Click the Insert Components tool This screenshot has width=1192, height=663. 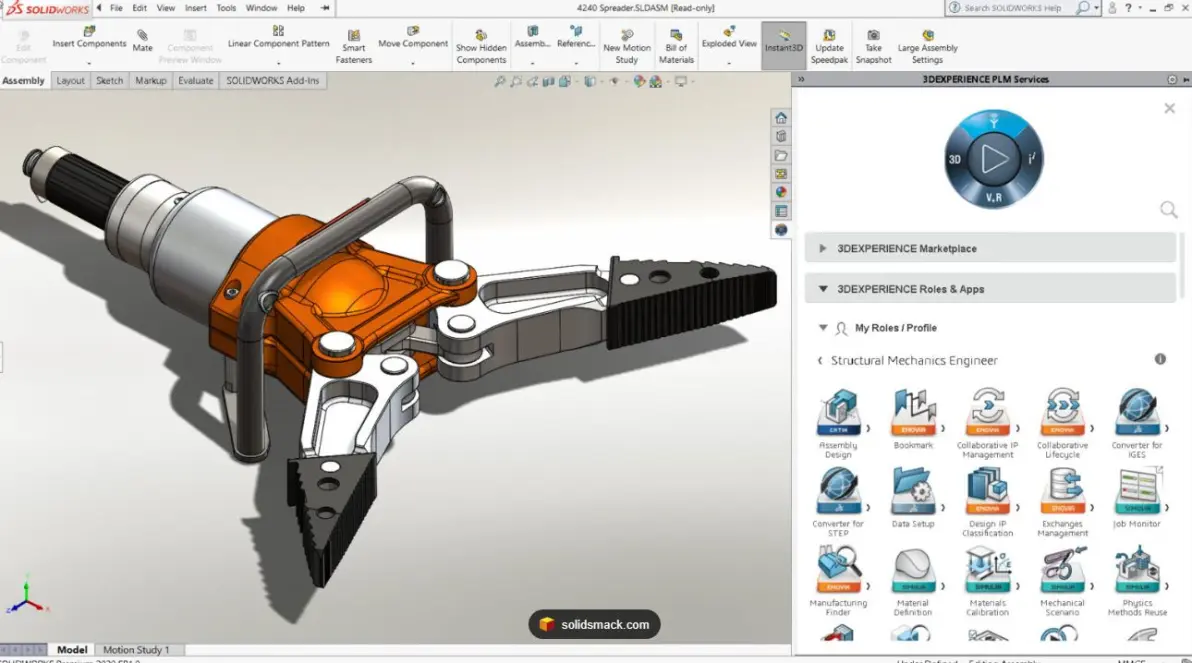[89, 37]
